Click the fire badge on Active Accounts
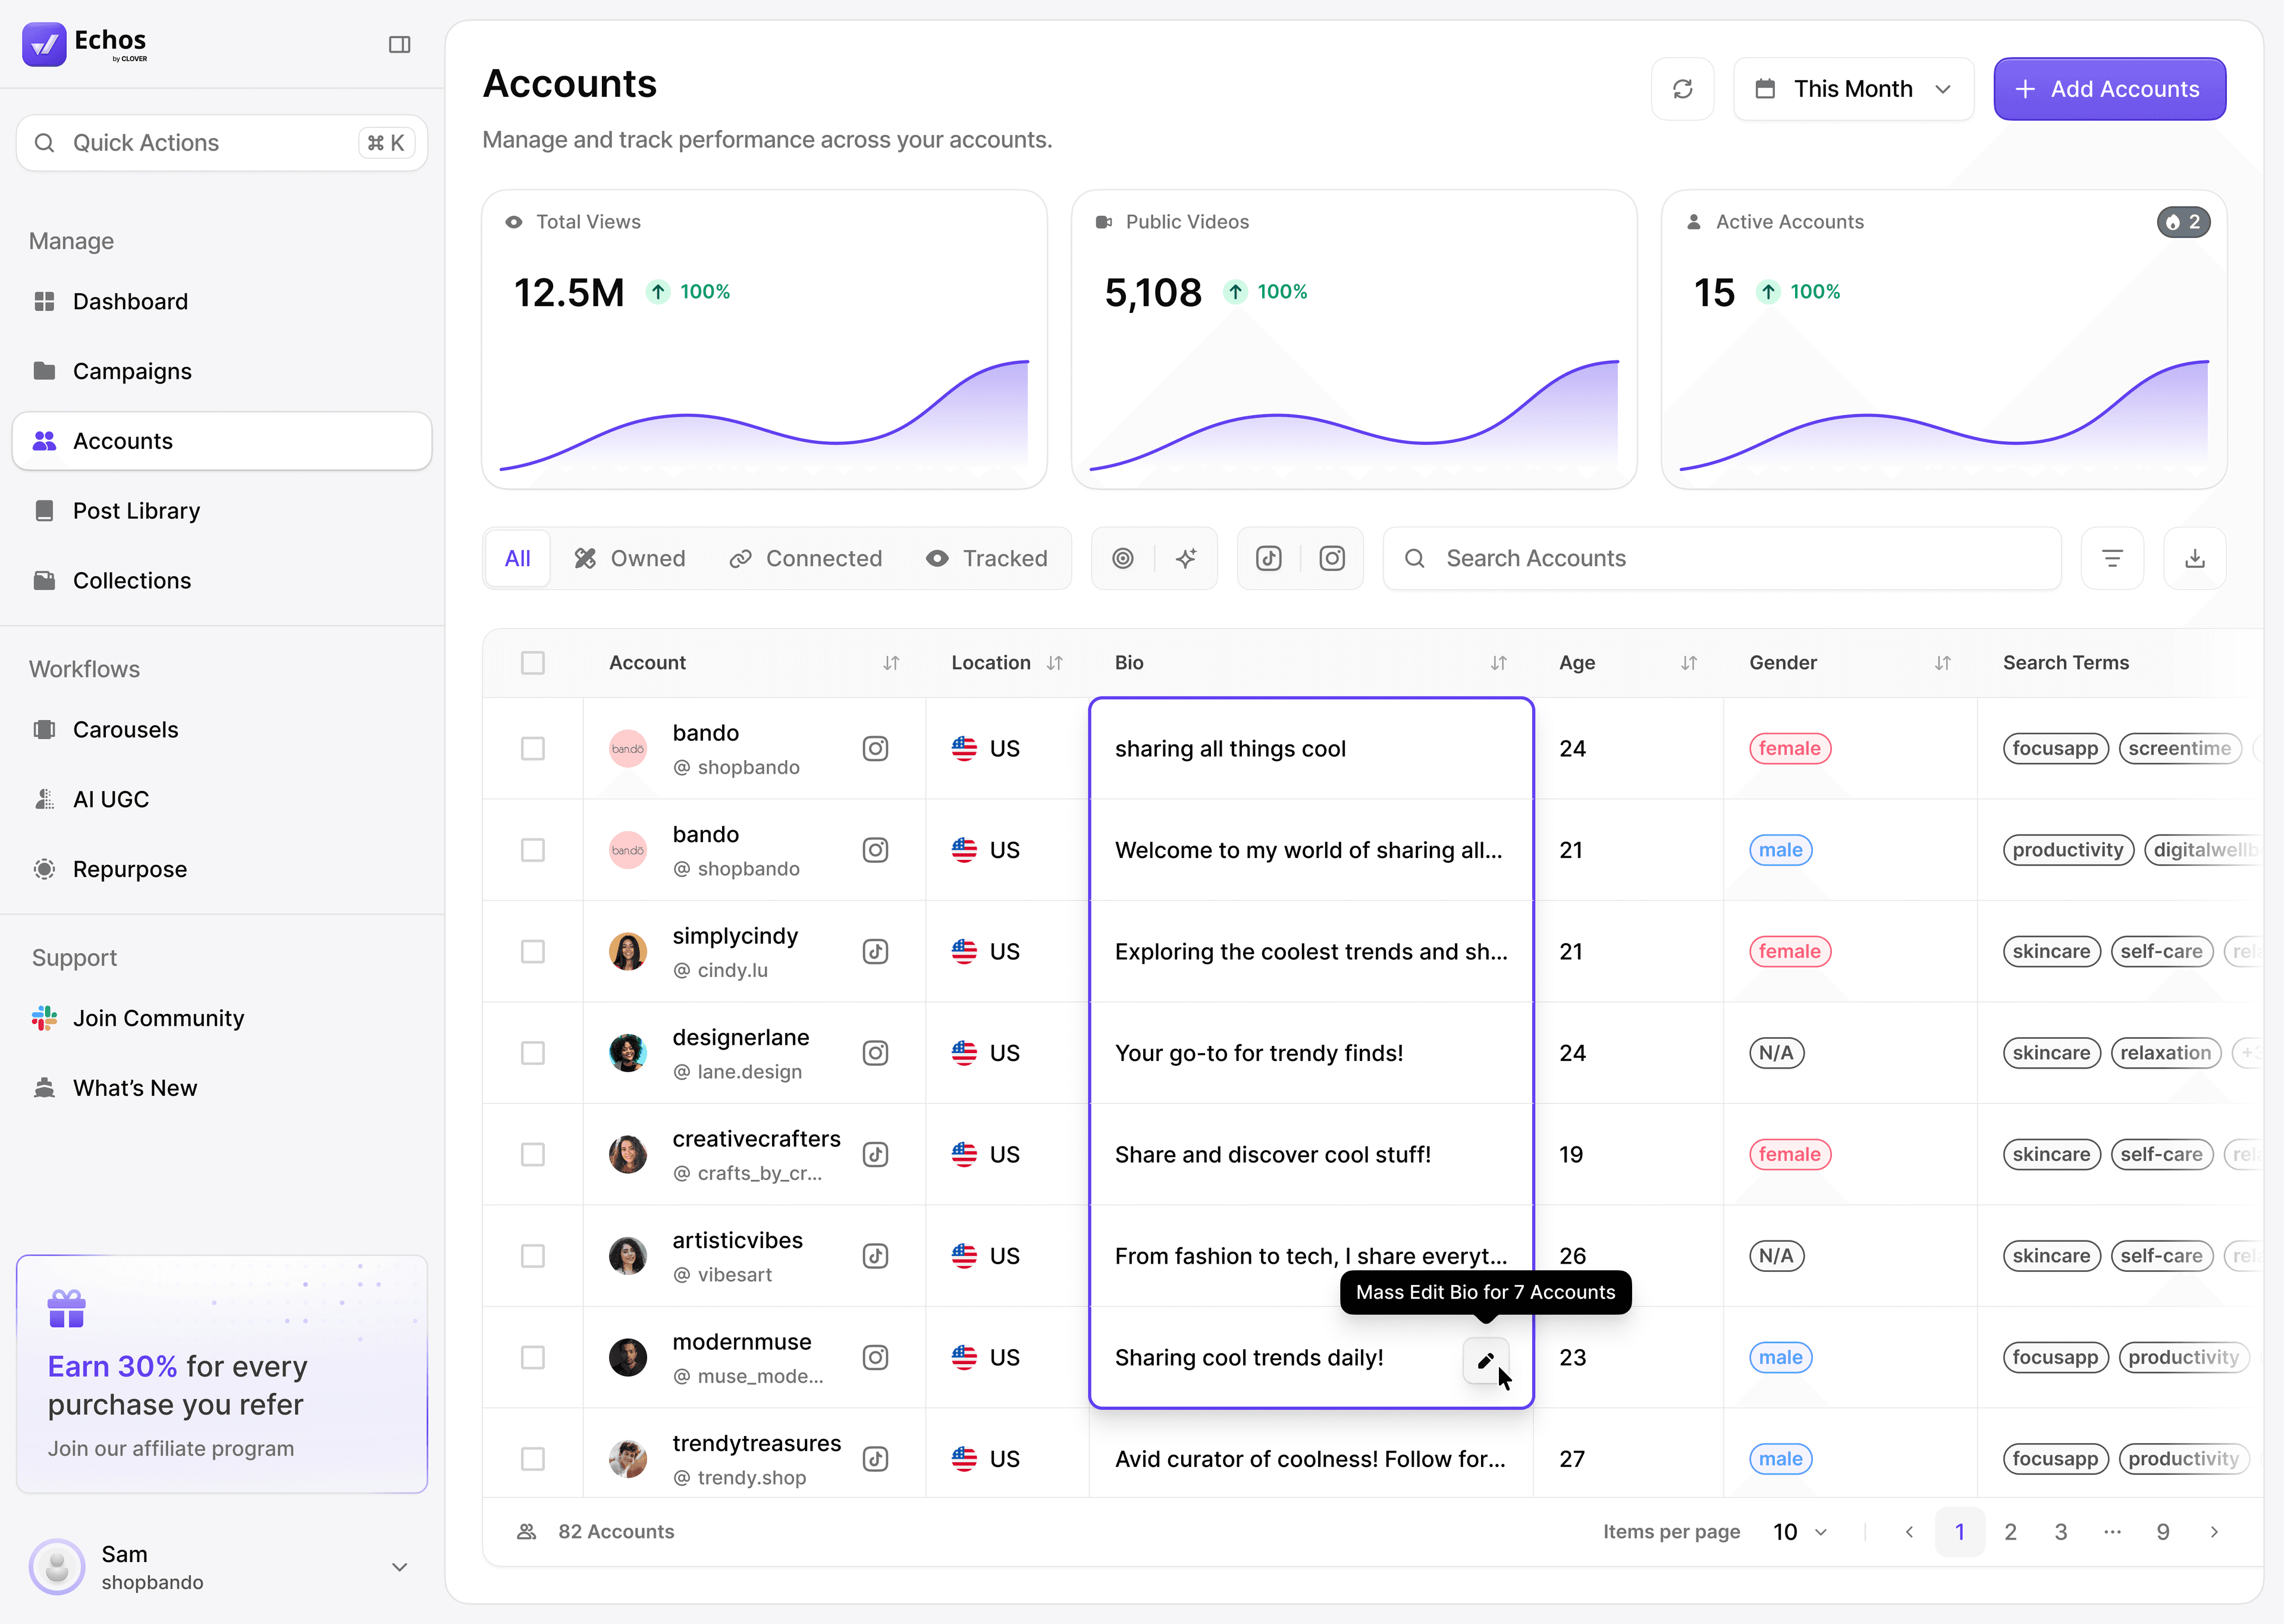 pos(2183,222)
